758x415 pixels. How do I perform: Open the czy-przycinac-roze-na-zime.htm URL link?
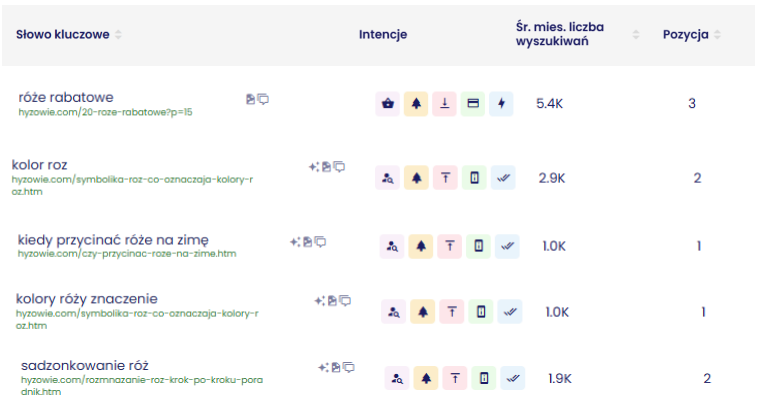(127, 253)
